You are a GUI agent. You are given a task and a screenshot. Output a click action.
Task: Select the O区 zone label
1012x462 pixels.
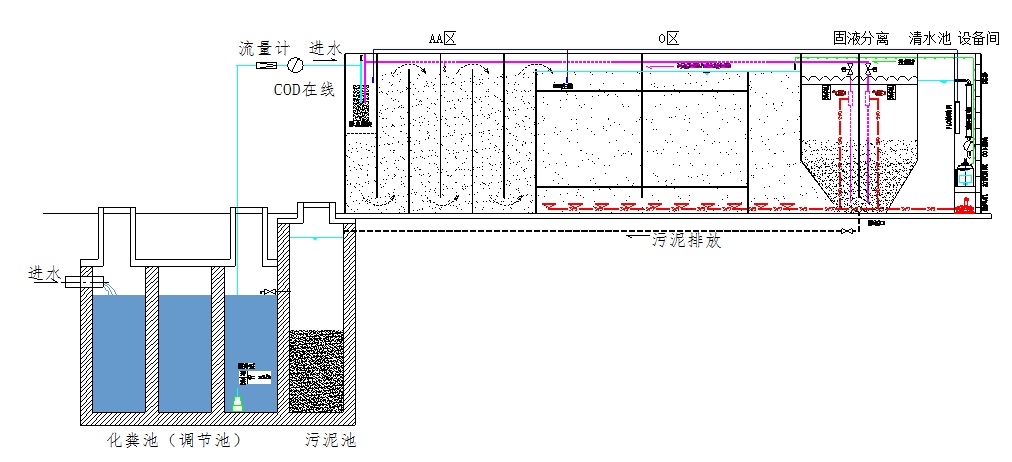click(668, 38)
